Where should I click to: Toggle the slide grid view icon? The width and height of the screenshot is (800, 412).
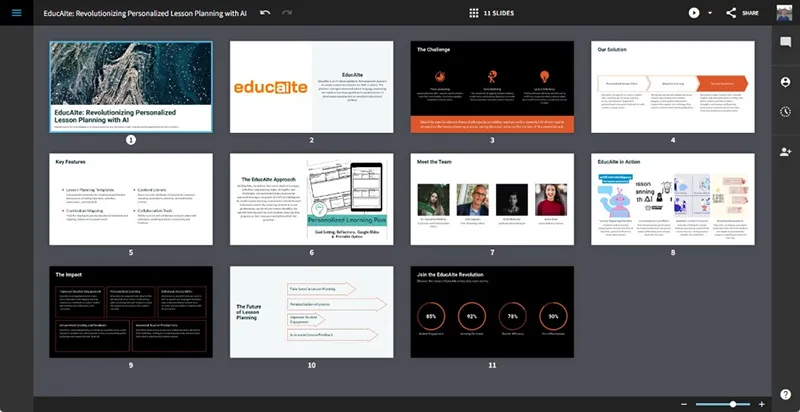[473, 13]
